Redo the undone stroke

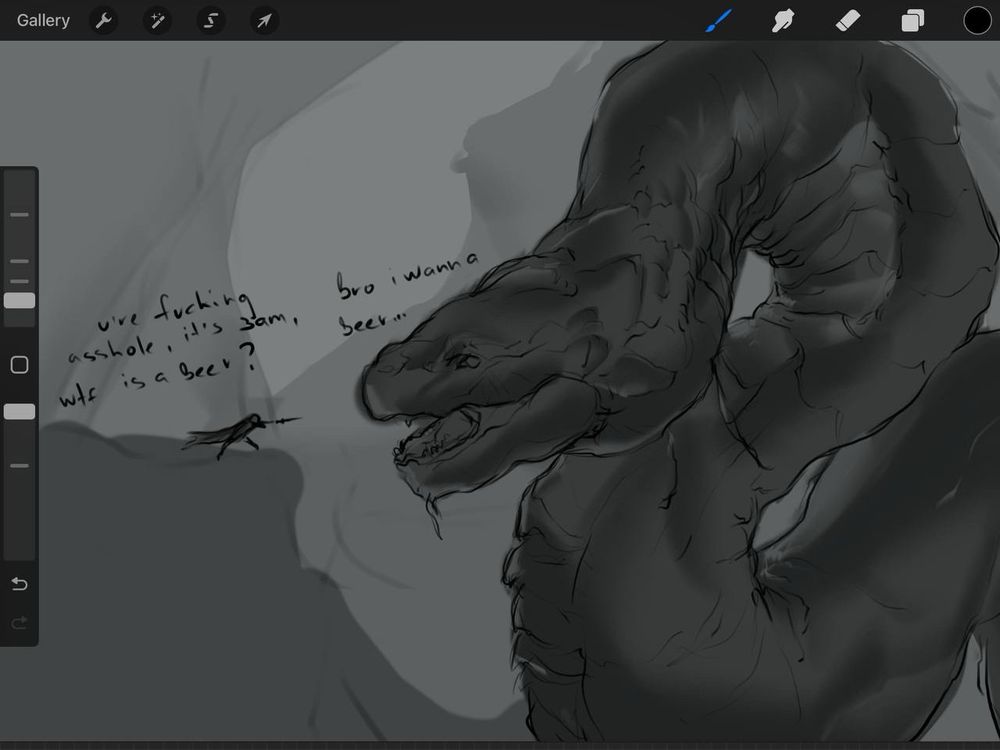tap(20, 622)
